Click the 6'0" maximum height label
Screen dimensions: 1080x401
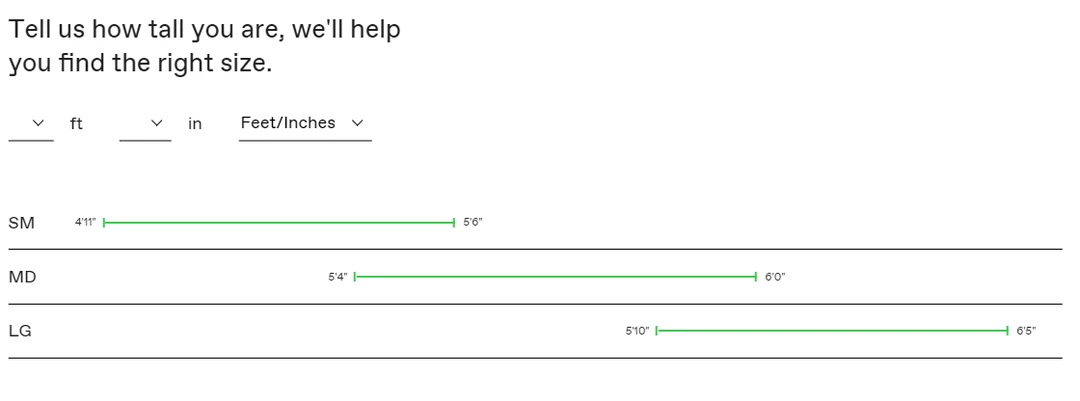click(x=775, y=277)
